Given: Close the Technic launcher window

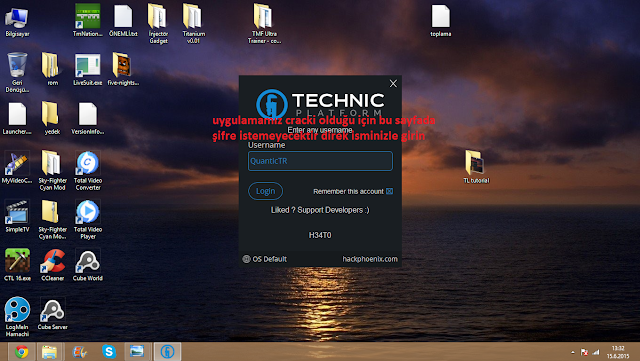Looking at the screenshot, I should point(393,83).
